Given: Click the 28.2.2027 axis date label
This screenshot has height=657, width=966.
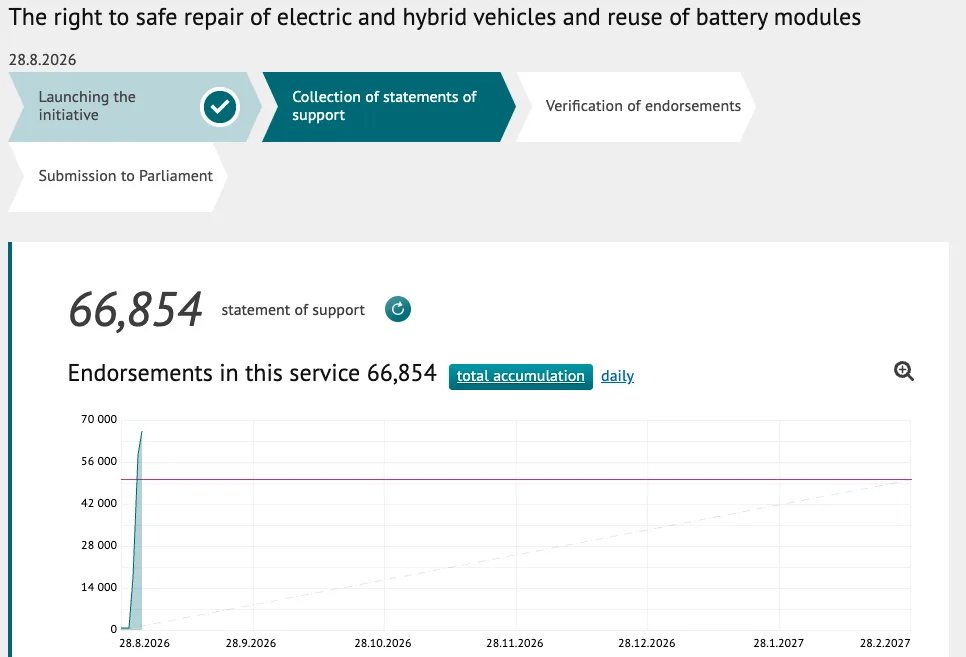Looking at the screenshot, I should (885, 643).
